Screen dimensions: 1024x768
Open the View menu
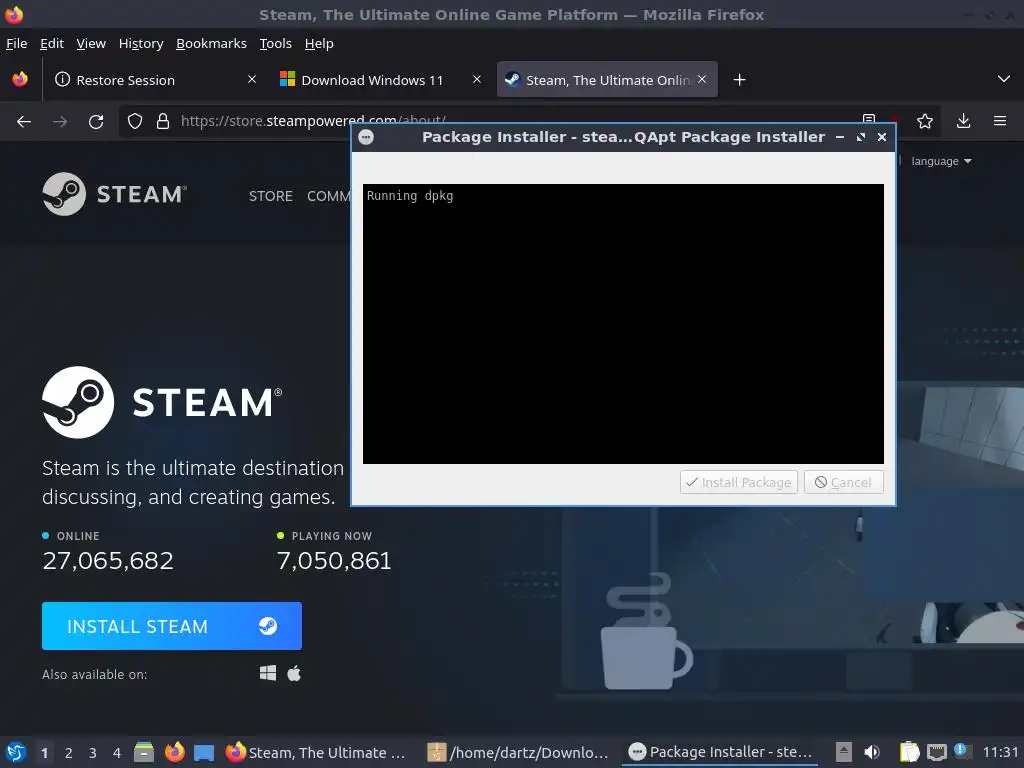pos(91,43)
